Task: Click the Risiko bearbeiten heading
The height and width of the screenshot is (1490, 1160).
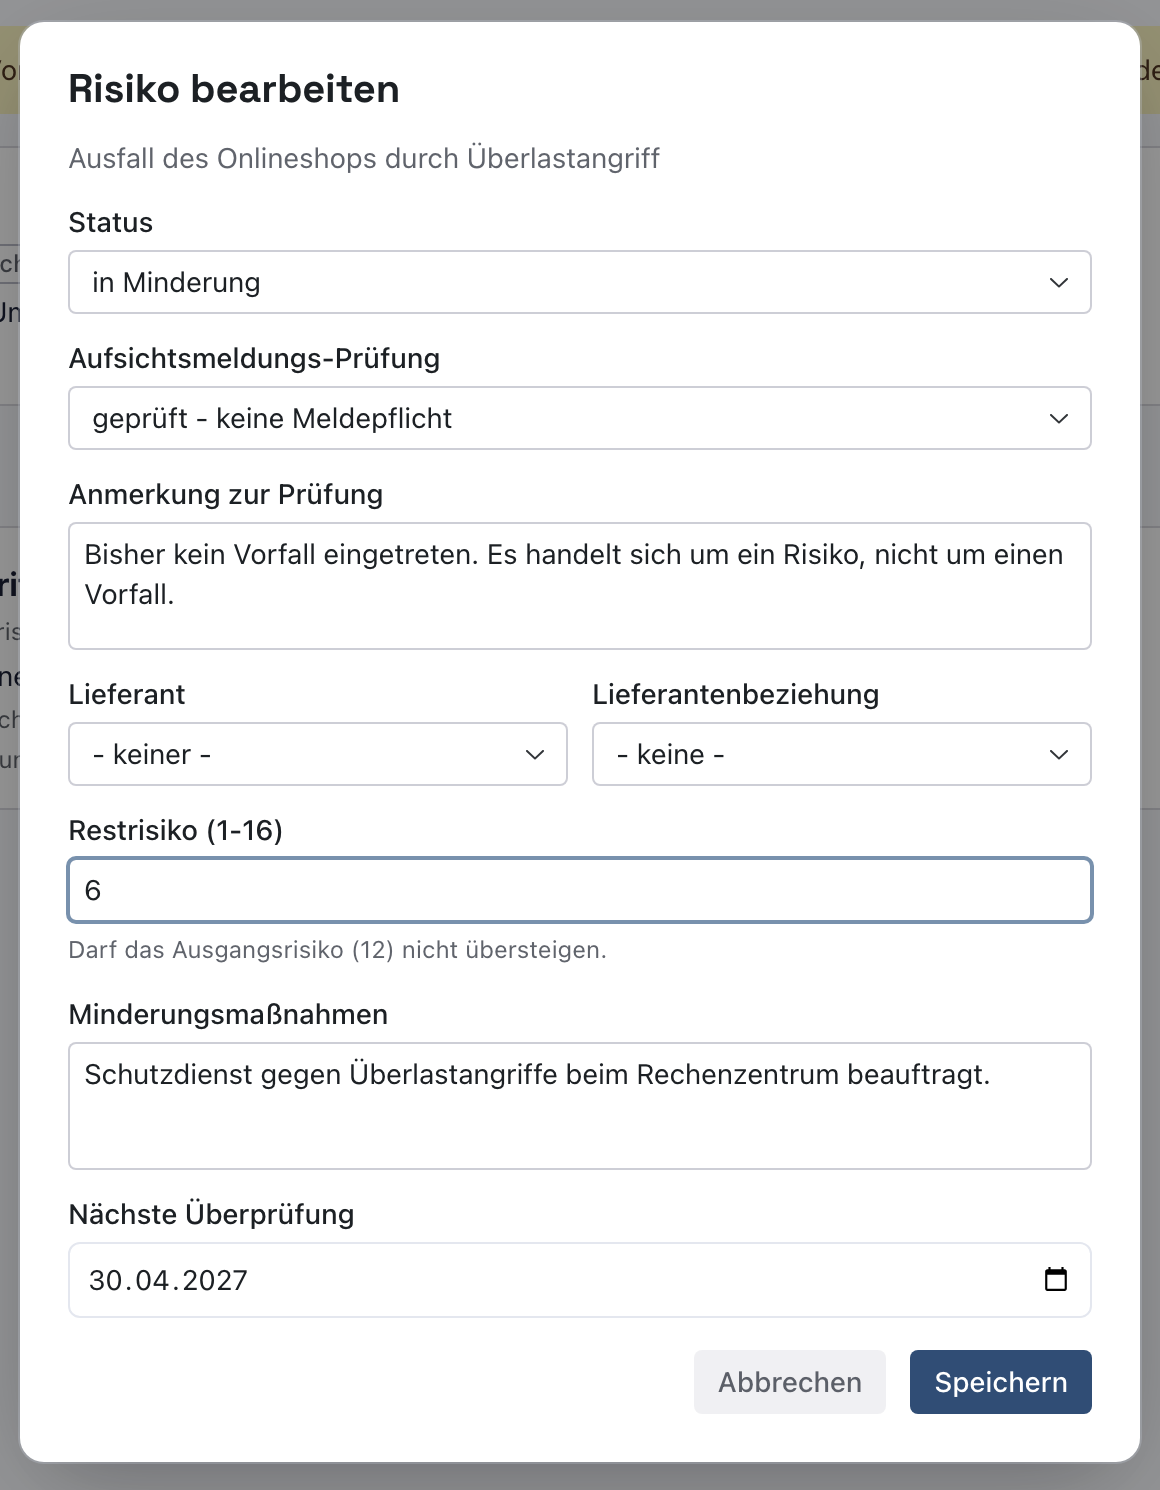Action: pyautogui.click(x=234, y=89)
